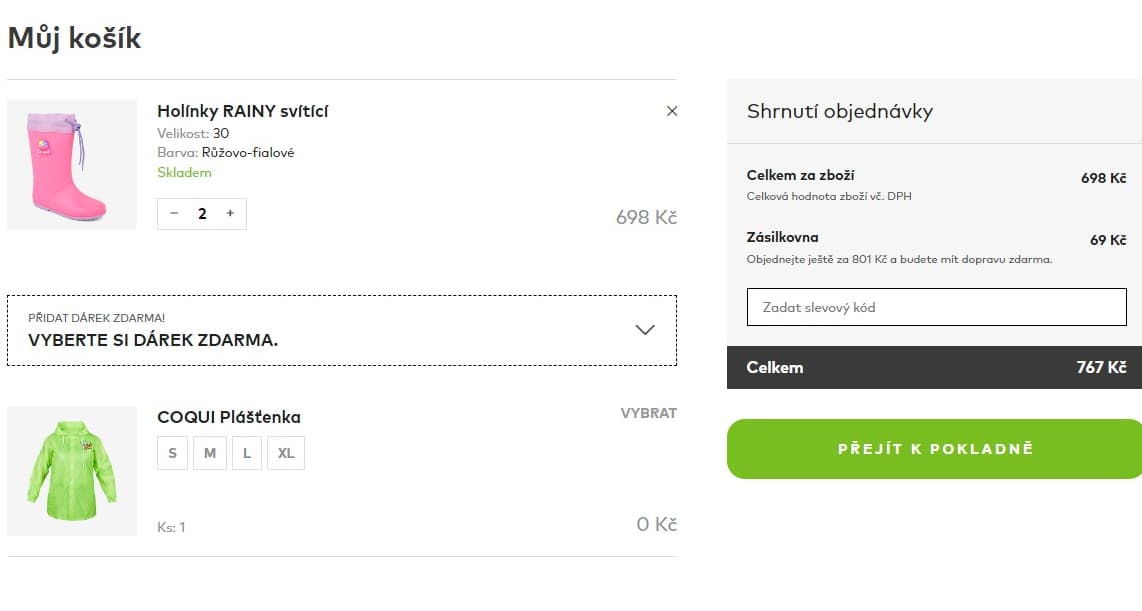
Task: Open the pink rain boots thumbnail
Action: click(x=72, y=165)
